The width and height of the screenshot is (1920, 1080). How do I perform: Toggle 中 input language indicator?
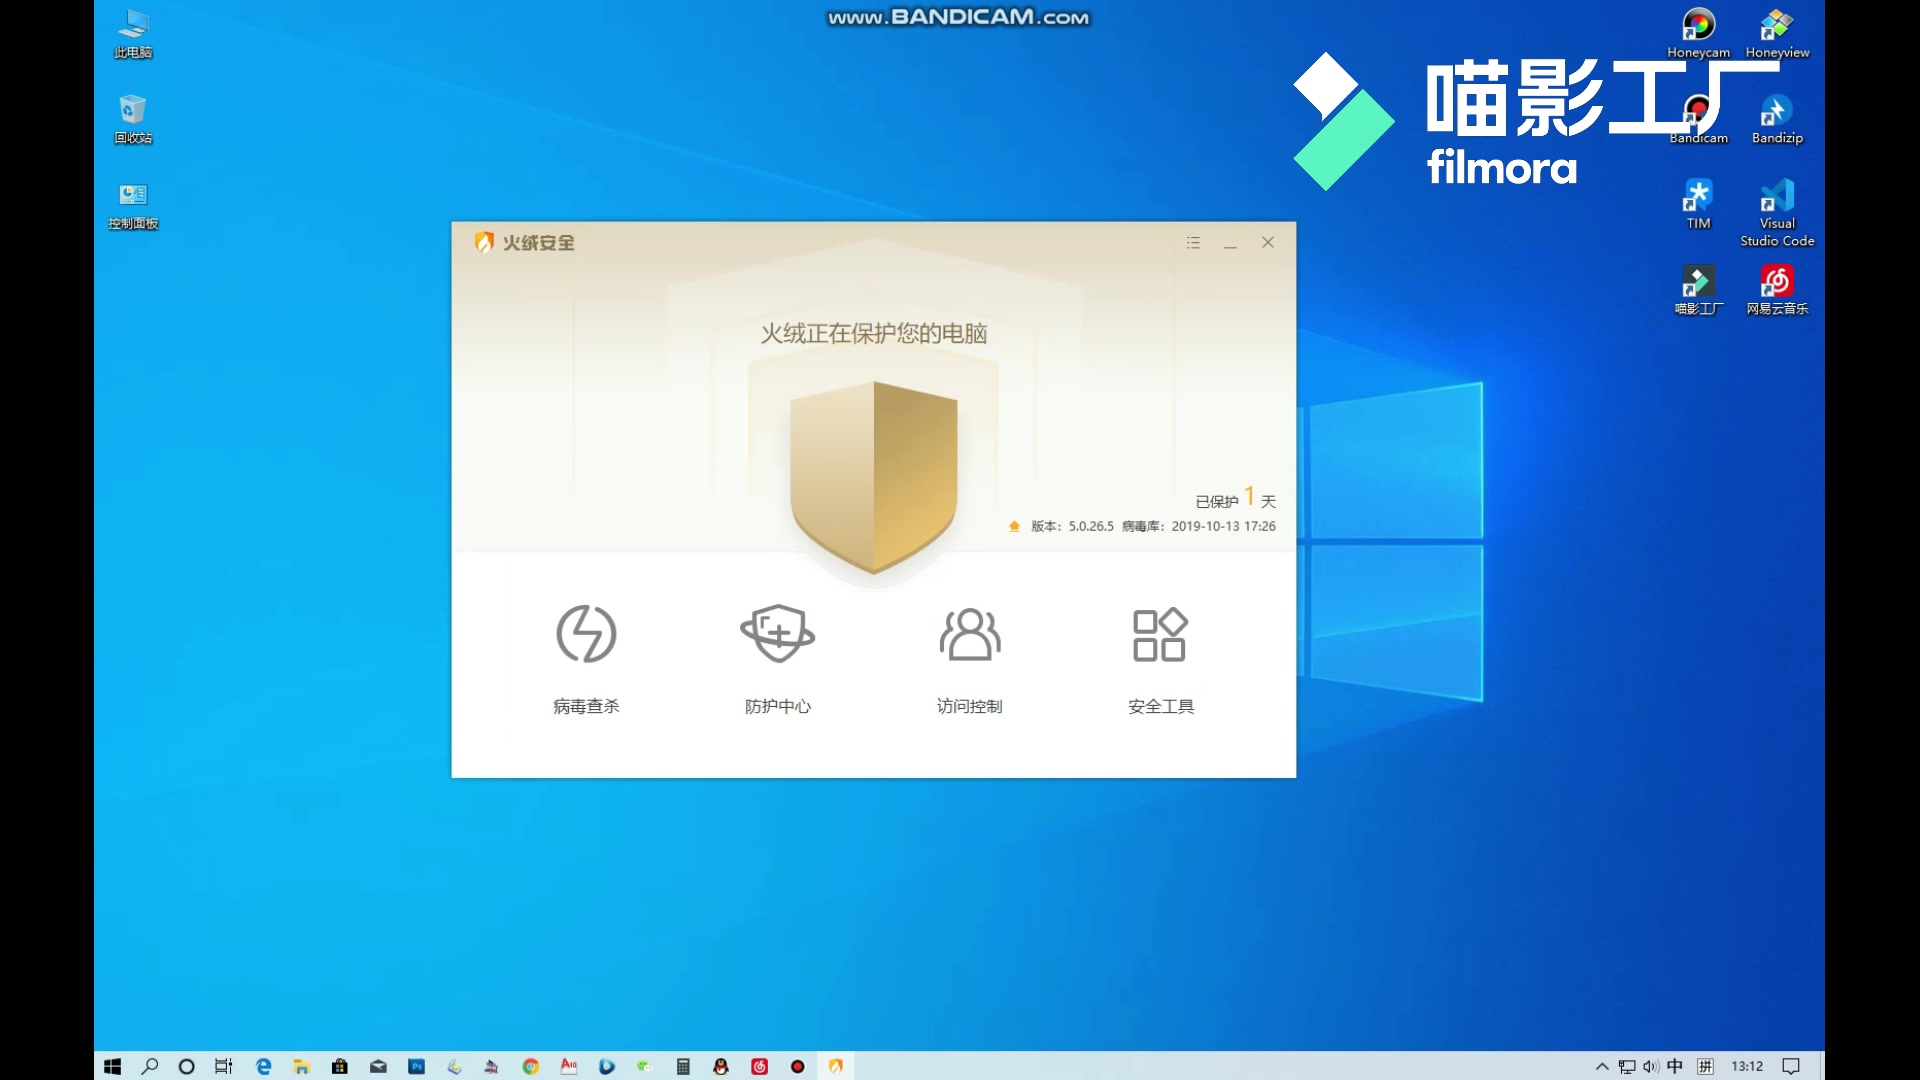click(1675, 1066)
